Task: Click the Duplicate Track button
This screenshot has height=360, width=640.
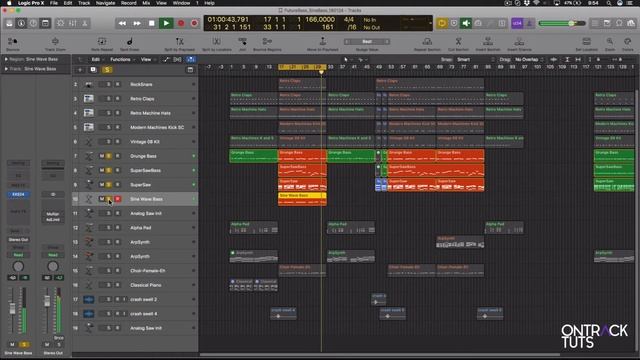Action: [93, 70]
